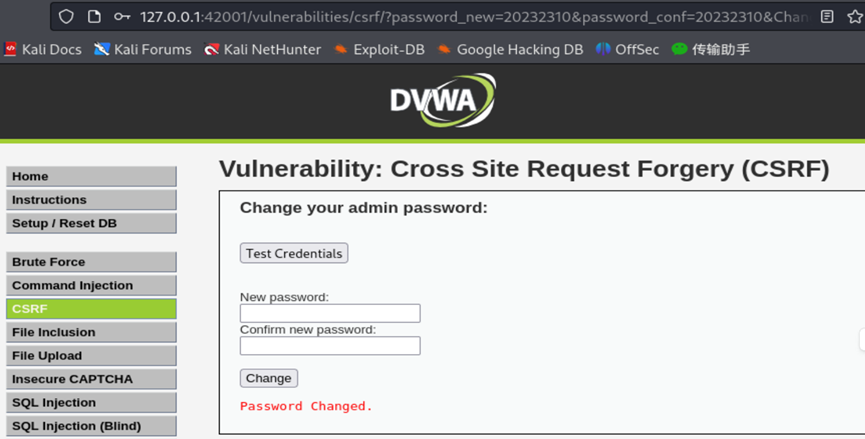Click the URL address bar text
This screenshot has width=865, height=439.
coord(470,16)
